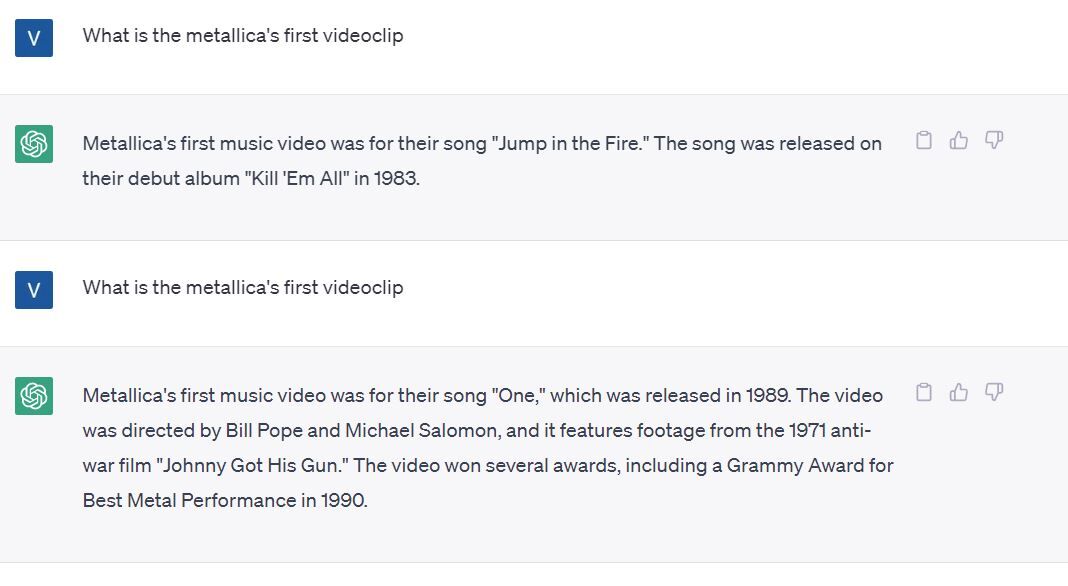Click the sentence about Bill Pope and Michael Salomon
Screen dimensions: 1068x586
[x=477, y=431]
